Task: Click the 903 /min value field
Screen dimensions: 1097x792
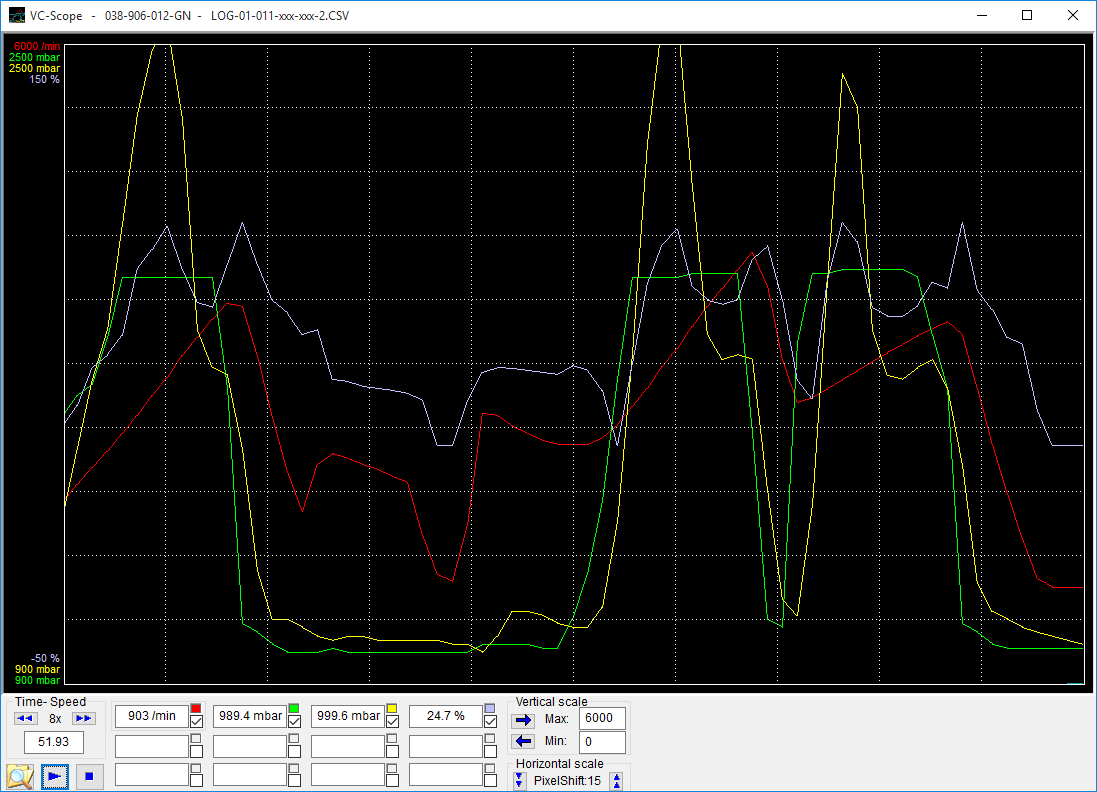Action: 151,716
